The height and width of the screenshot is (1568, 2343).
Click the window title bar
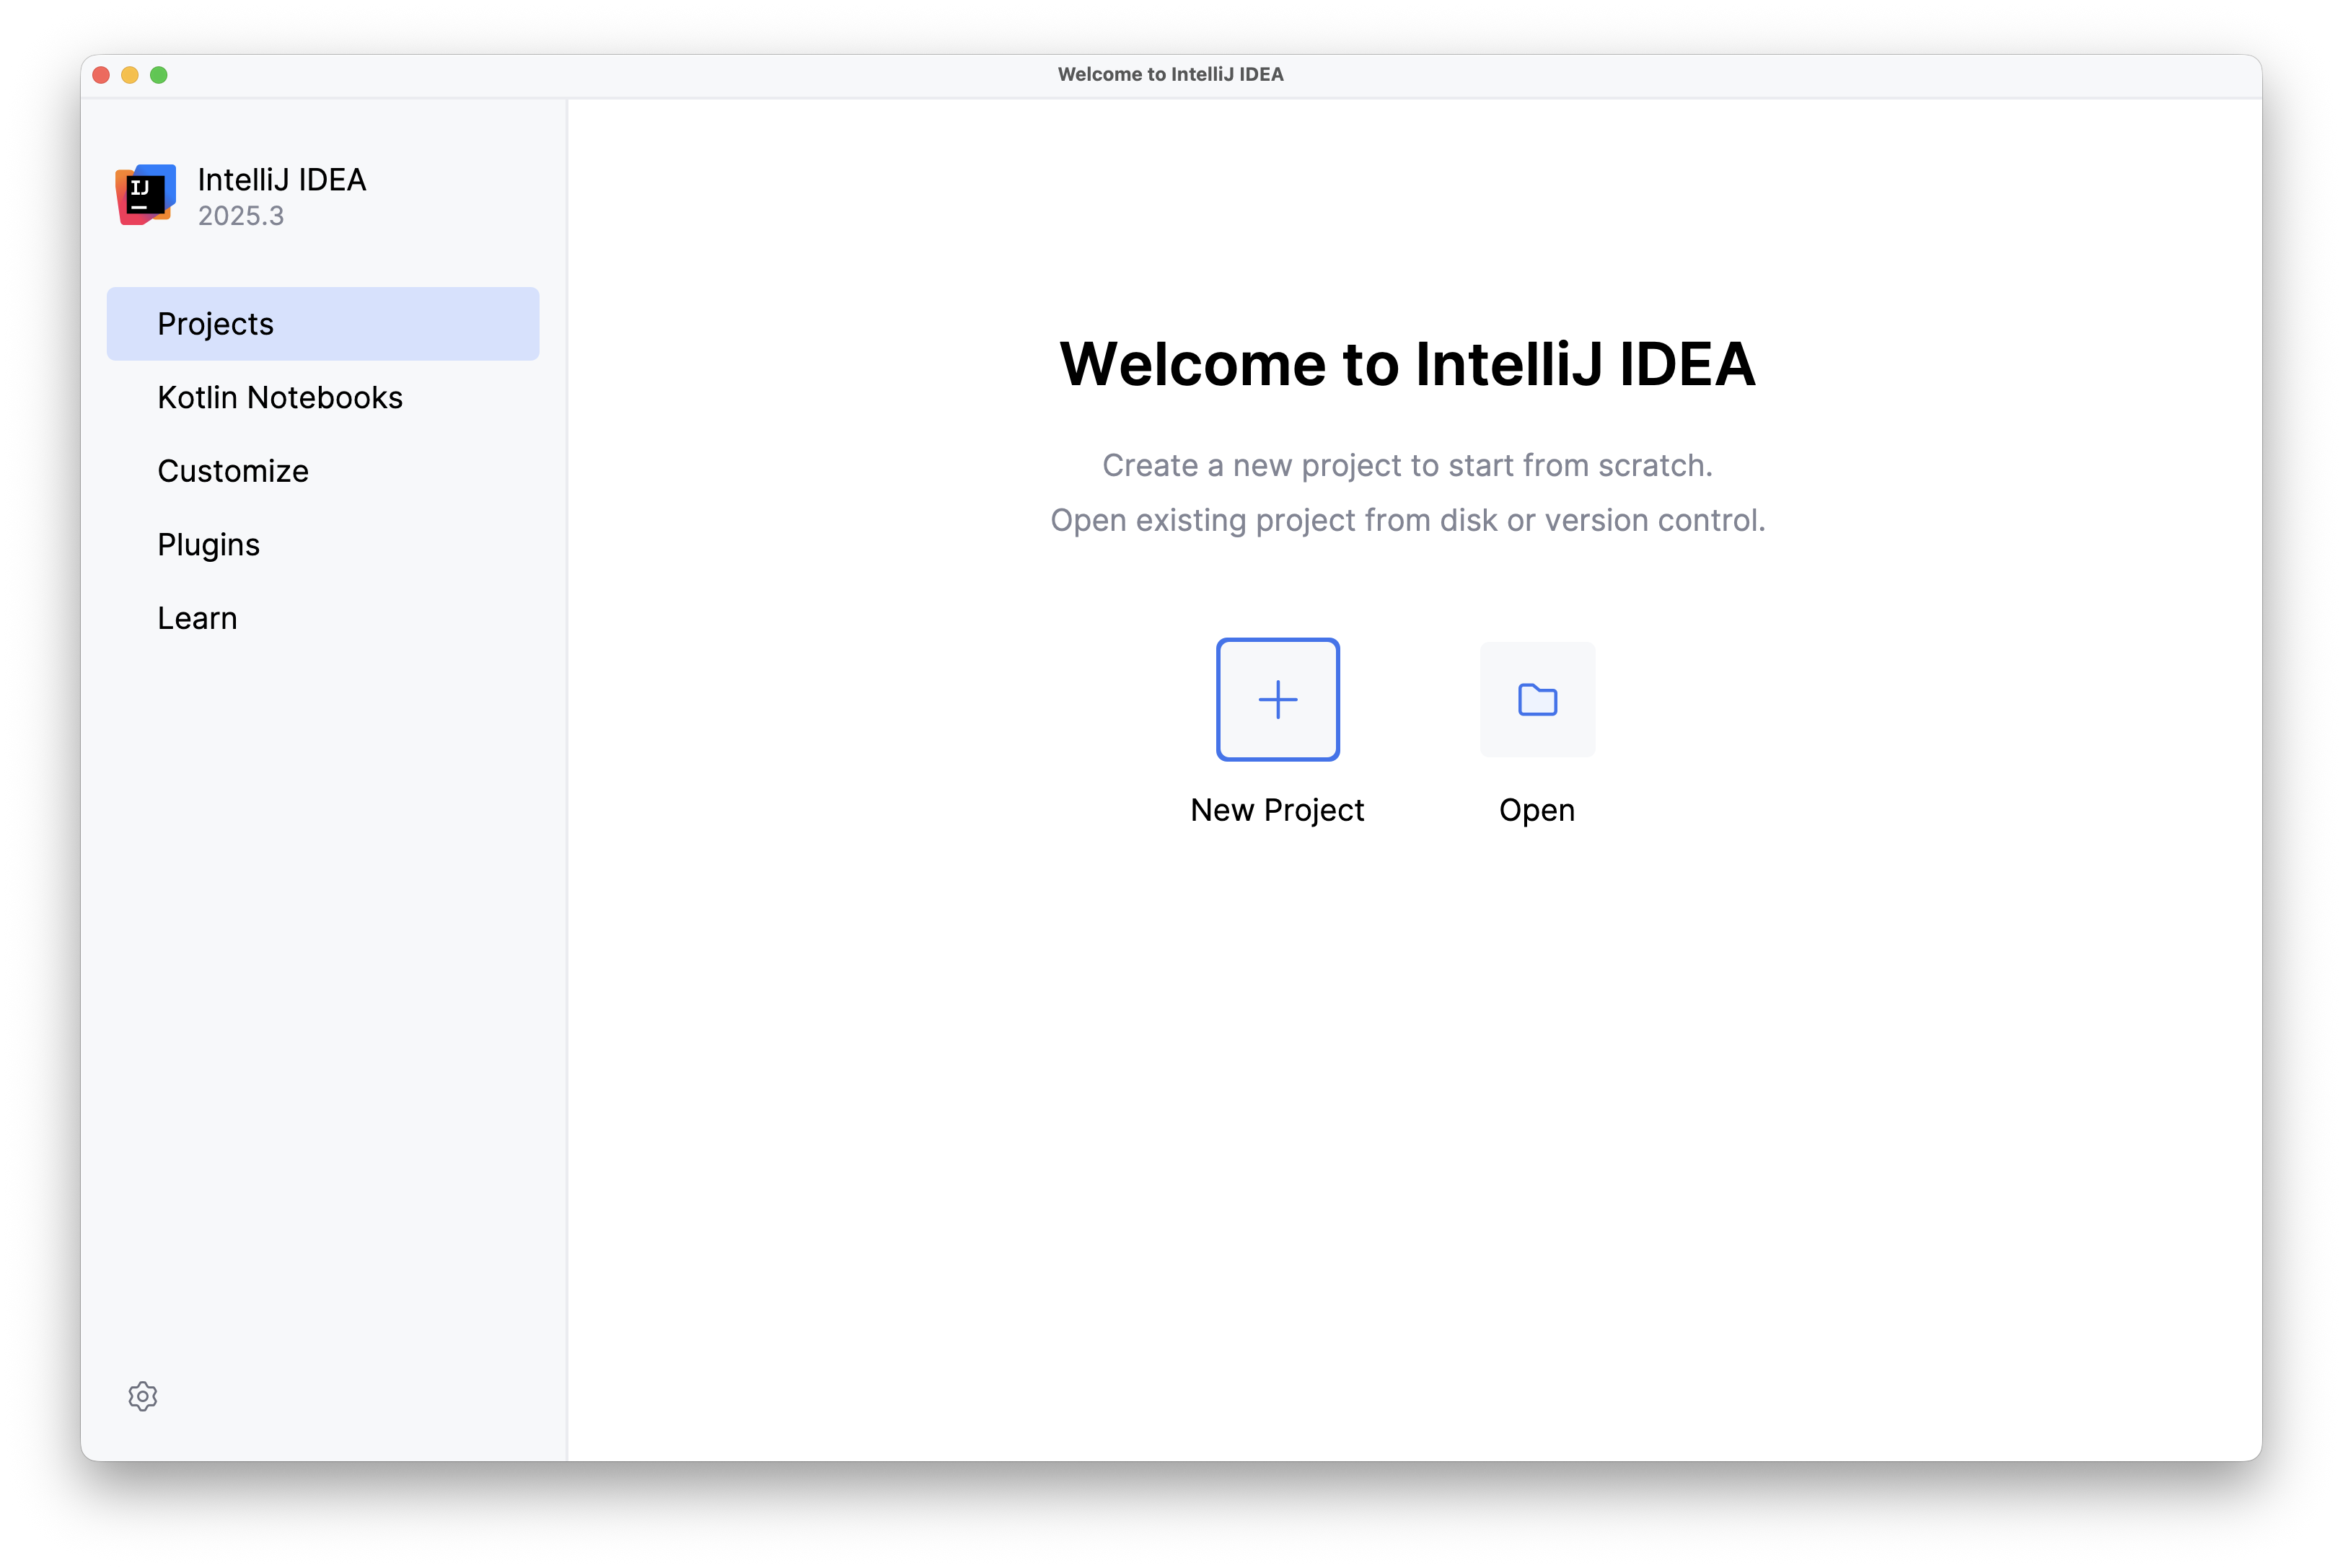1171,74
